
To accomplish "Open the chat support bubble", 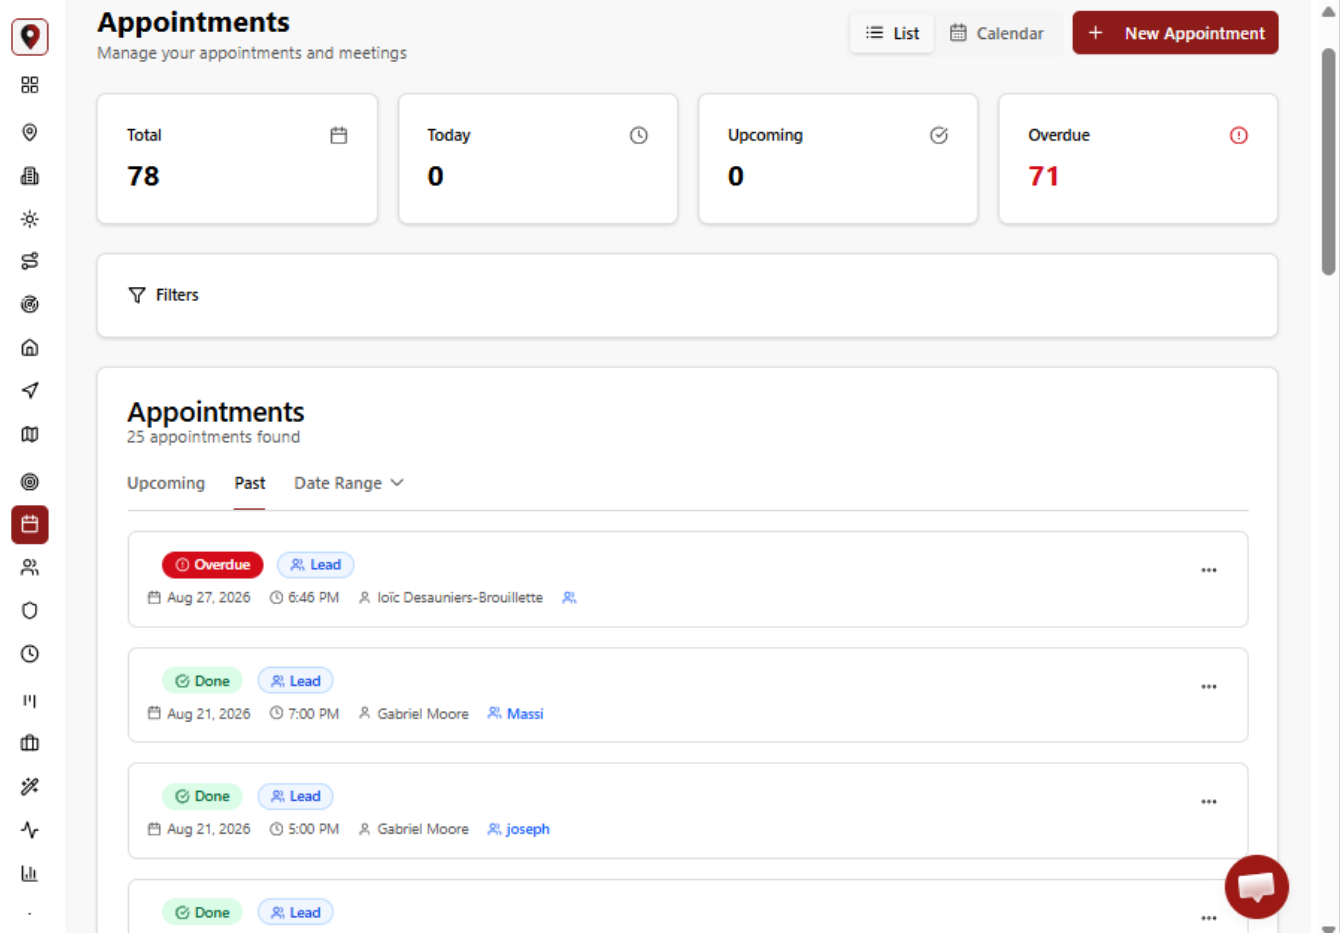I will click(1256, 887).
